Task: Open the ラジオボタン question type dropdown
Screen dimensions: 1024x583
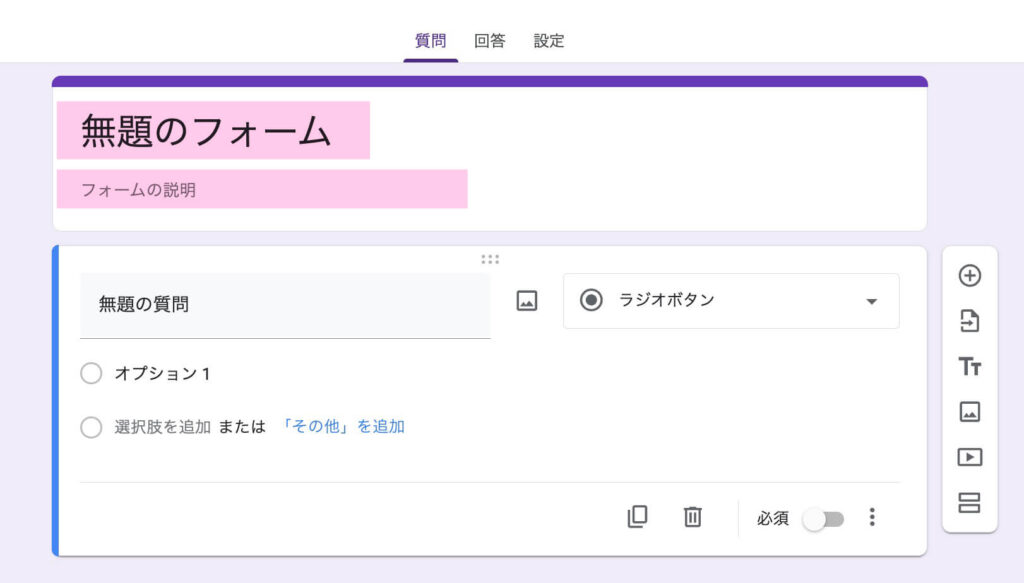Action: pos(731,301)
